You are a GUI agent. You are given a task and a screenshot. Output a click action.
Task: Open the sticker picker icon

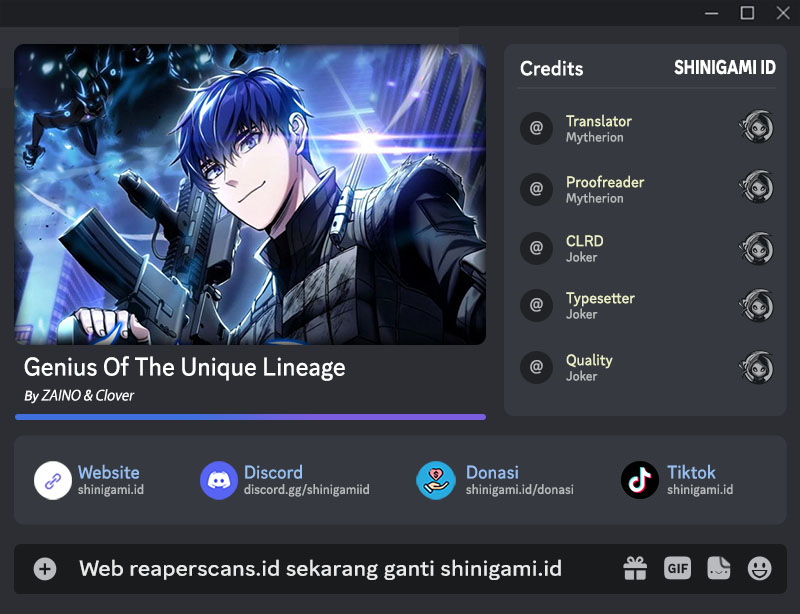tap(718, 568)
